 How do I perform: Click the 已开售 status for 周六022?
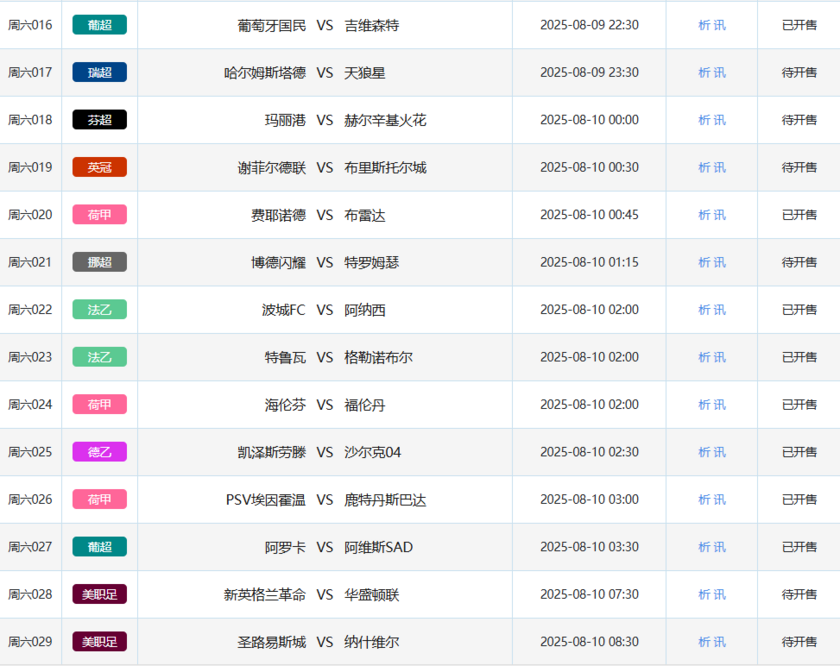799,310
